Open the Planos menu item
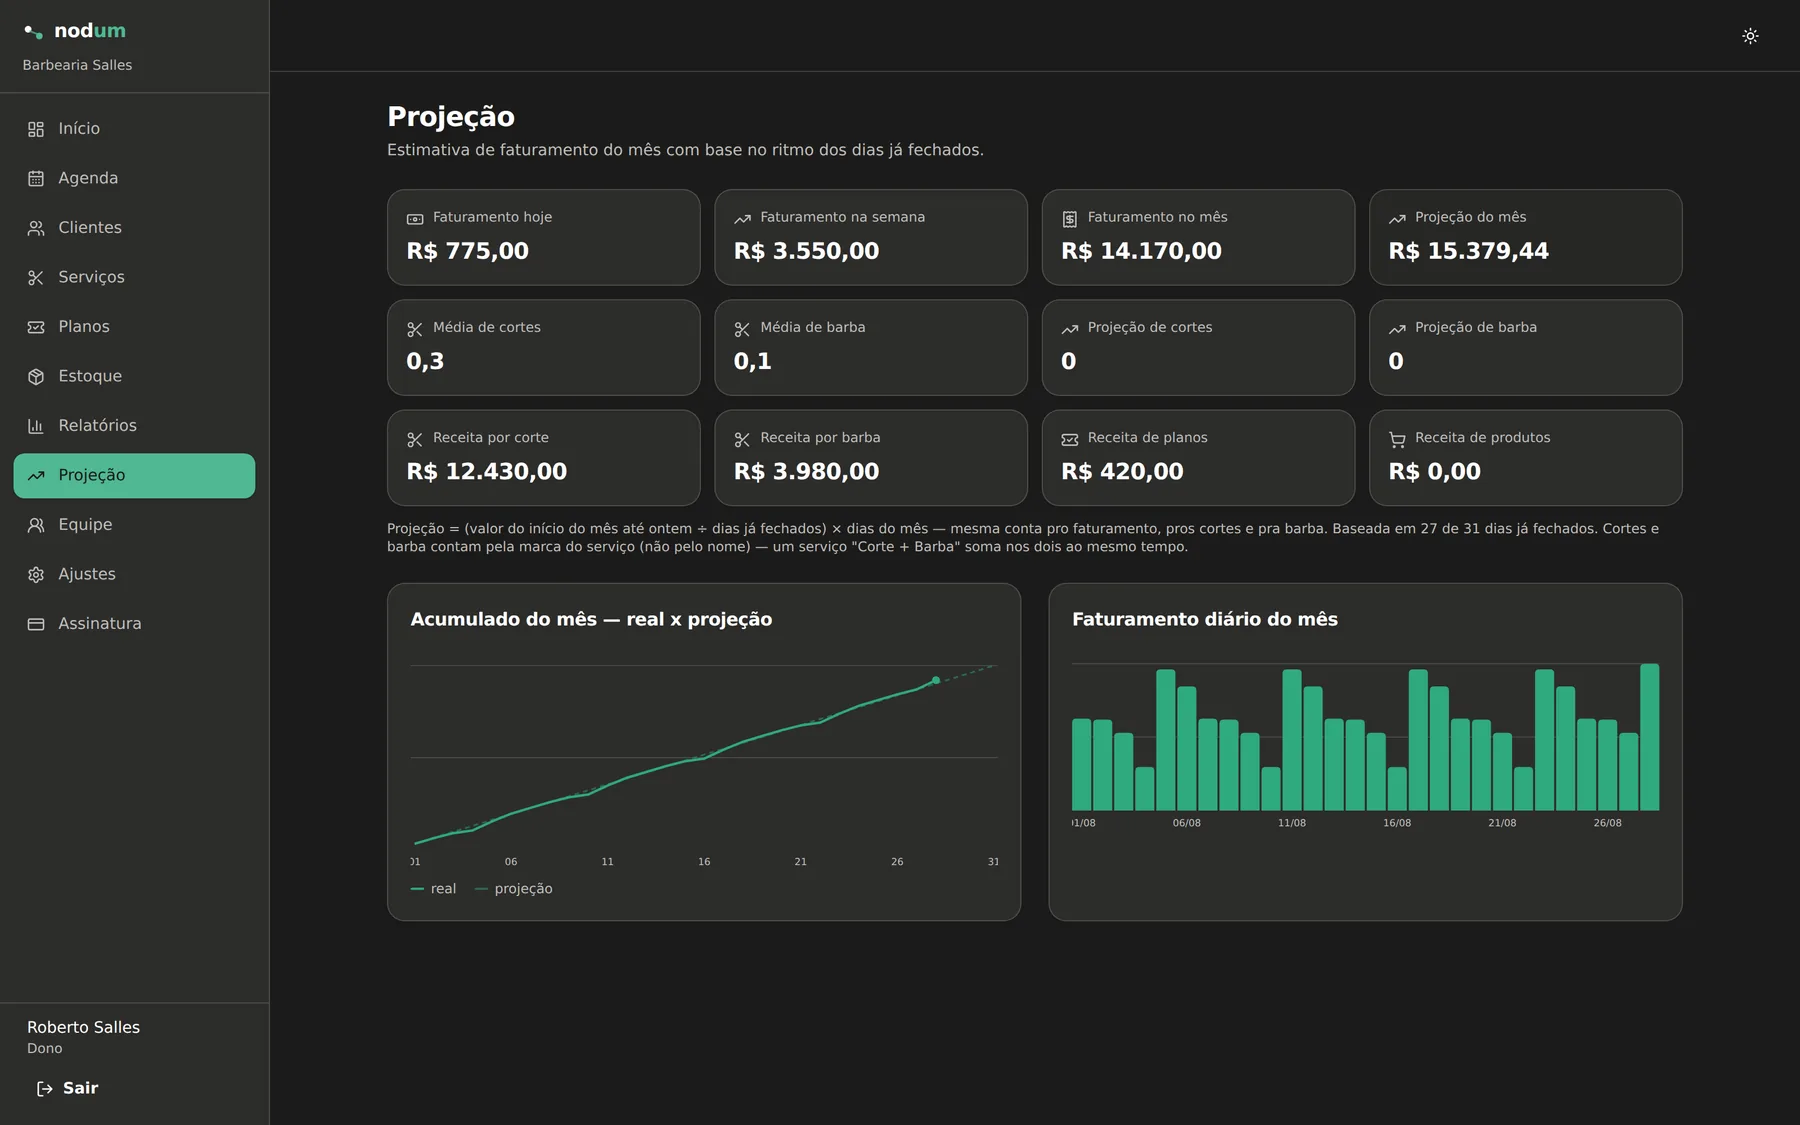Screen dimensions: 1800x1125 click(x=134, y=327)
